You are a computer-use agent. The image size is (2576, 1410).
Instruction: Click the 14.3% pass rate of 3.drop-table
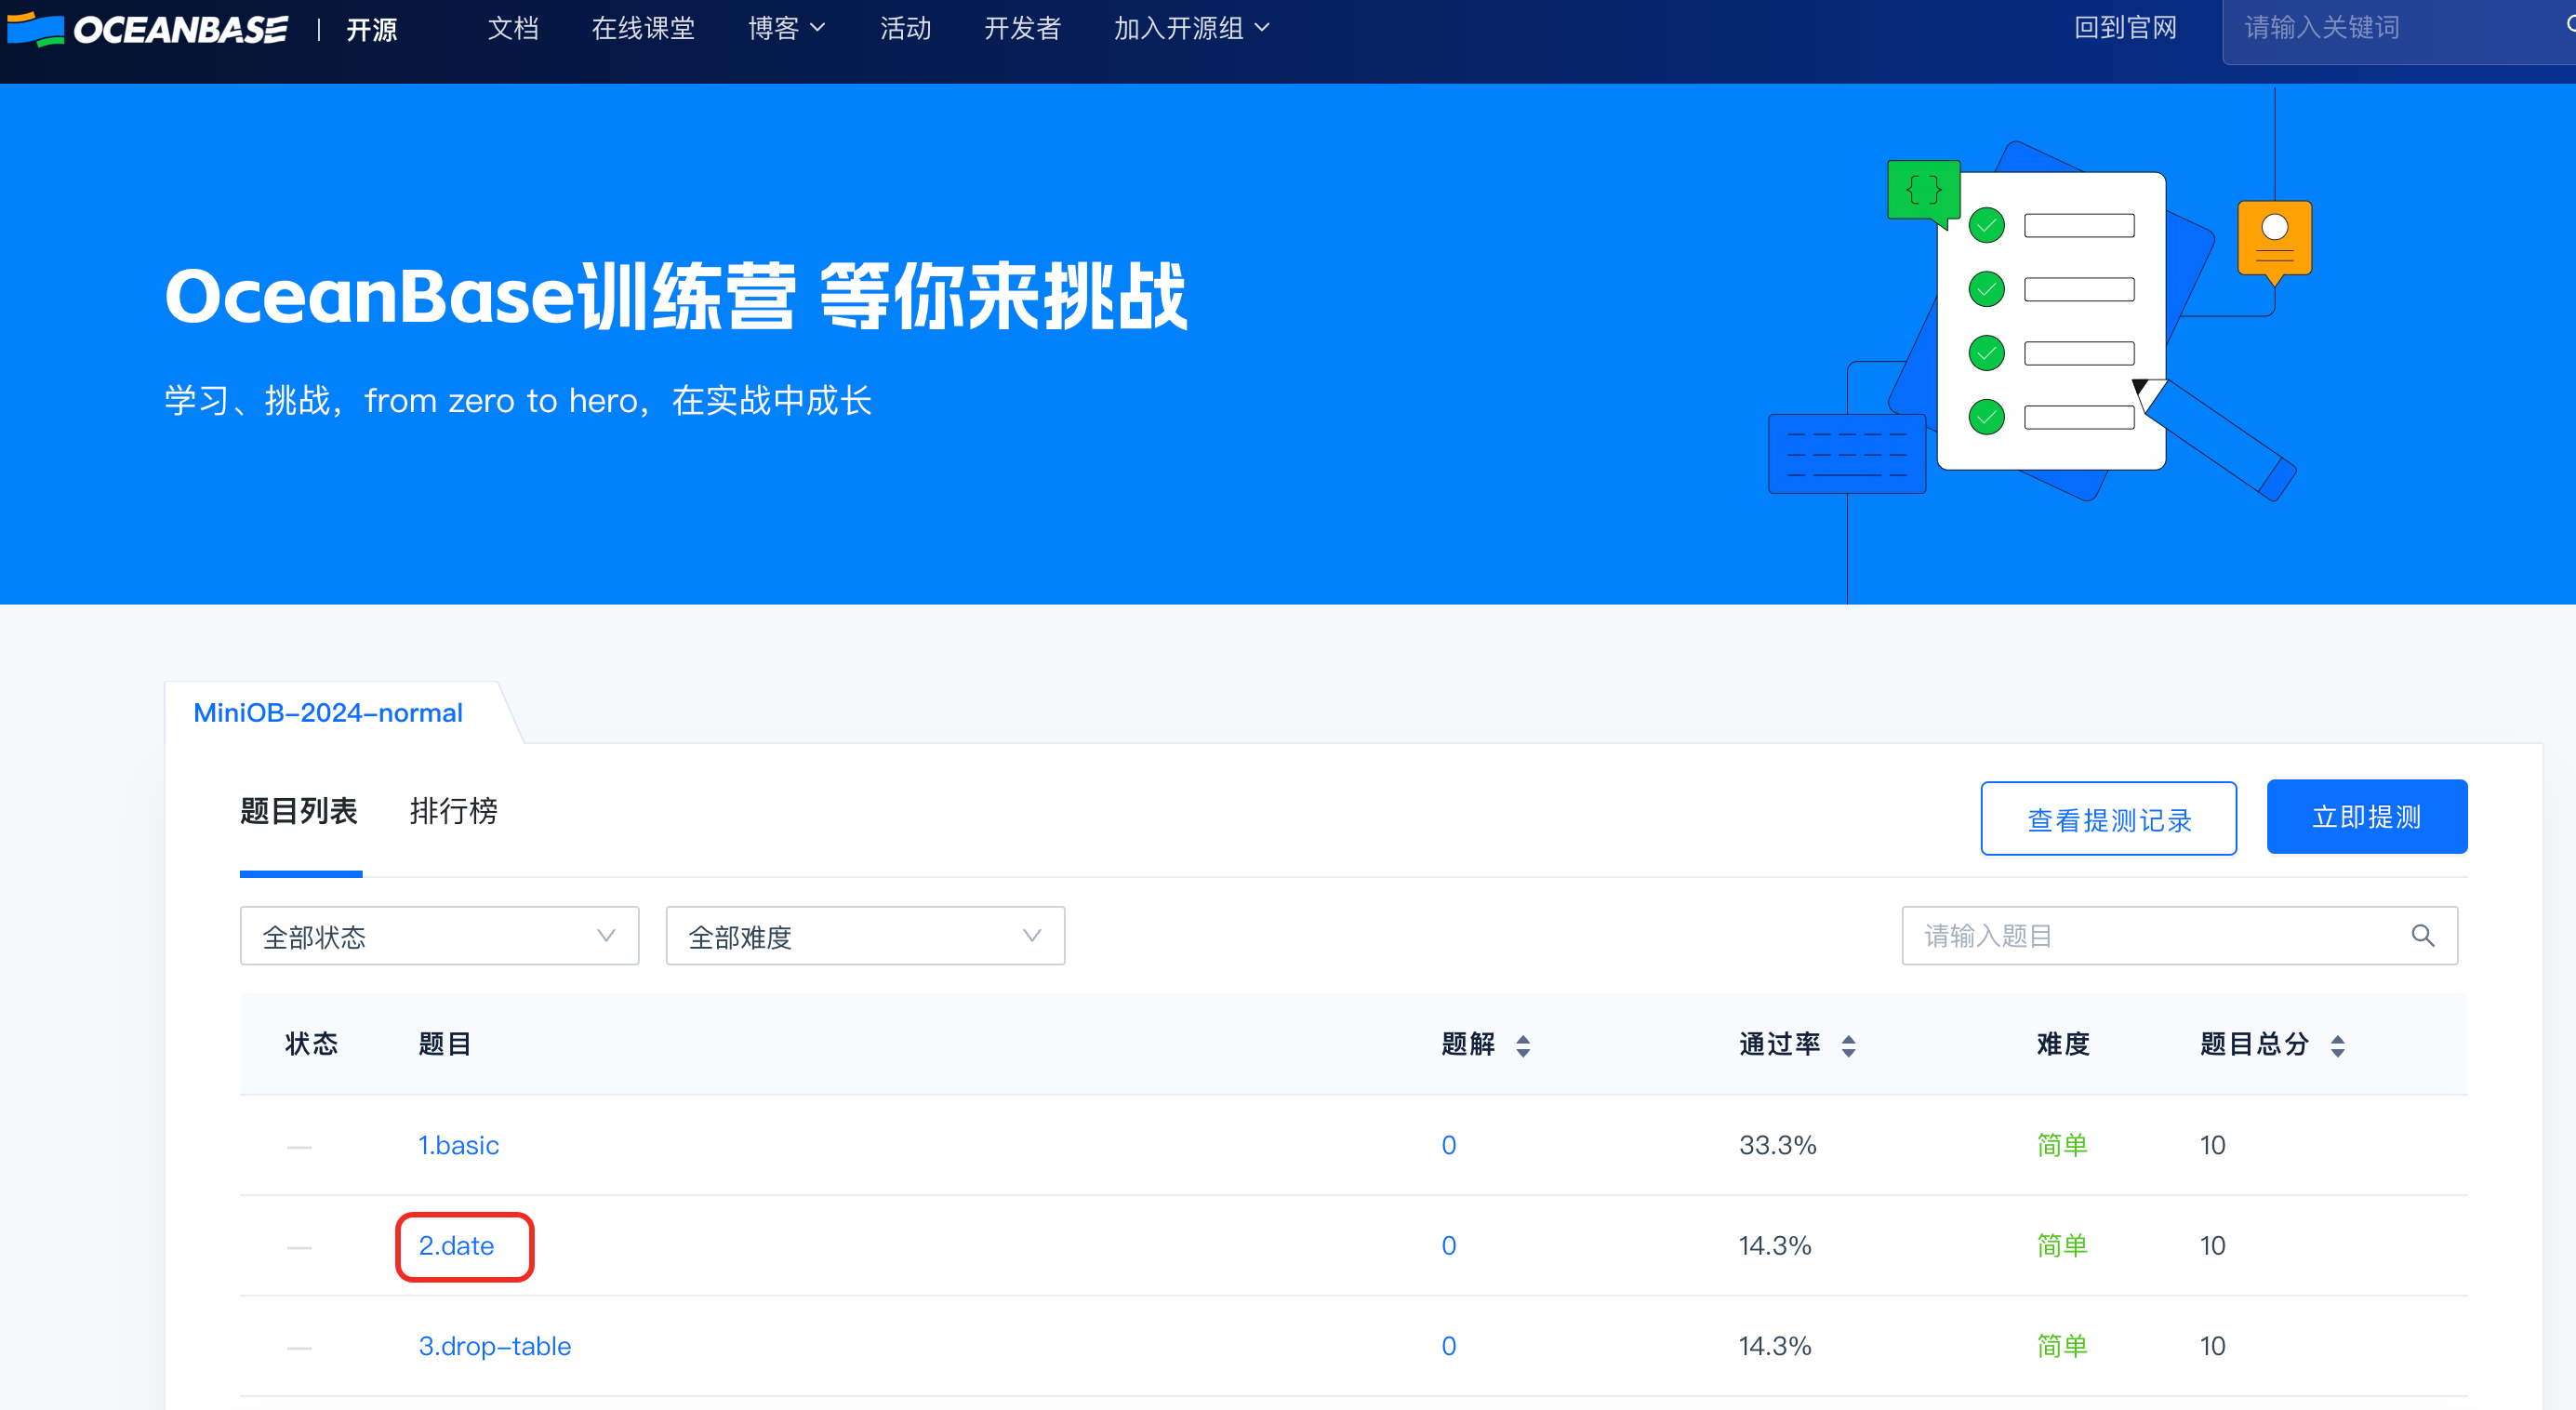(x=1775, y=1346)
